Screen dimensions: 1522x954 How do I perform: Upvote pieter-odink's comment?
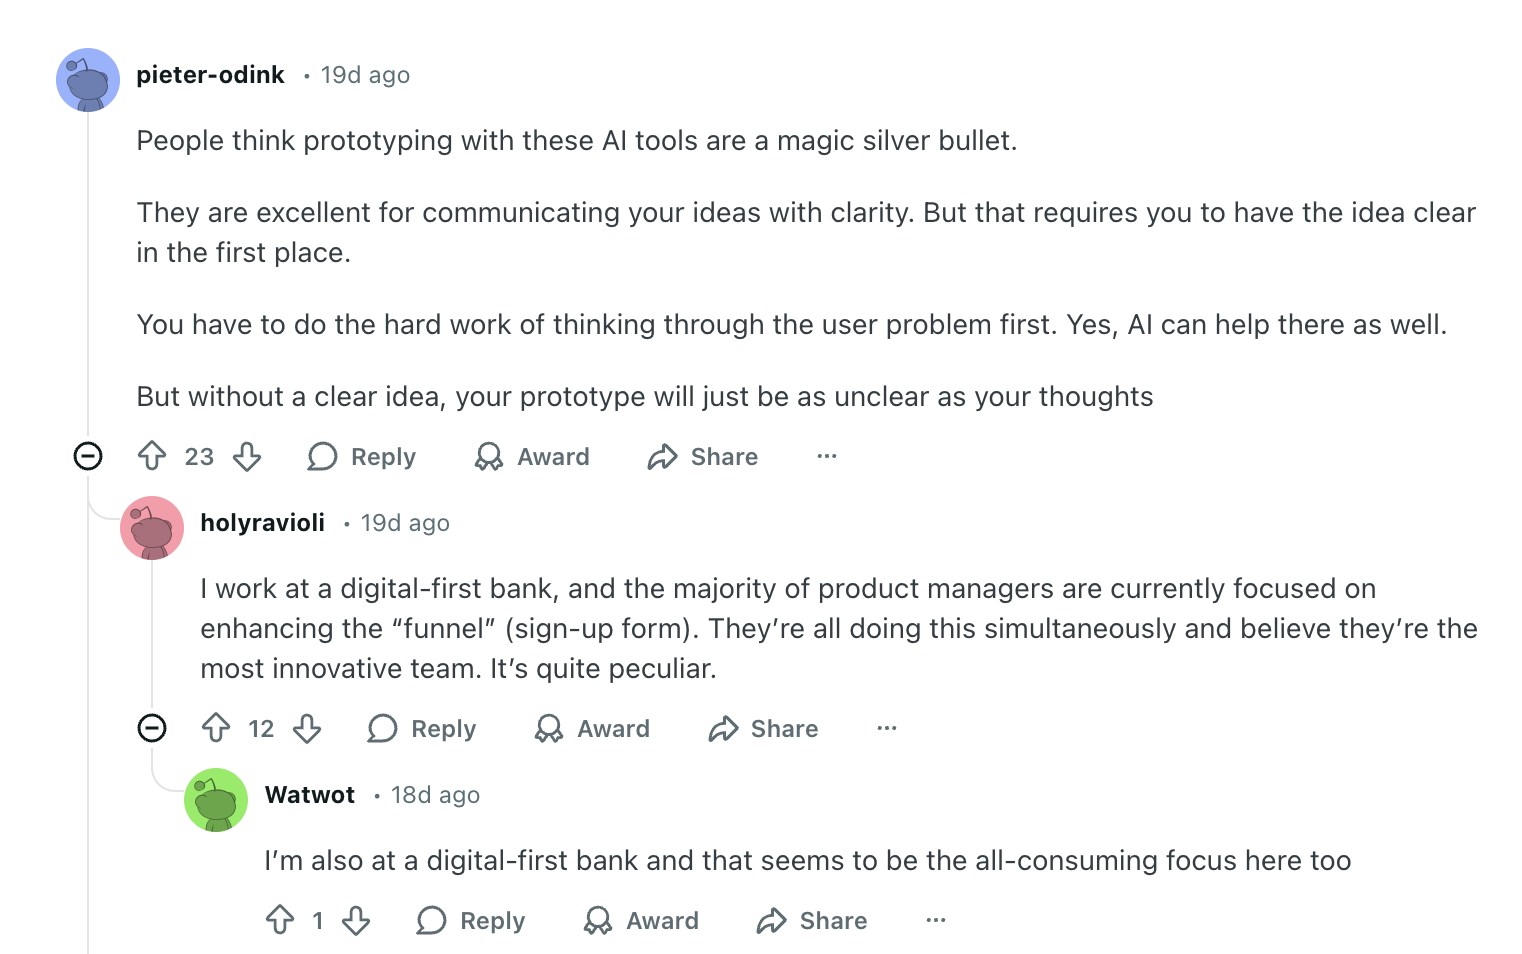(152, 457)
